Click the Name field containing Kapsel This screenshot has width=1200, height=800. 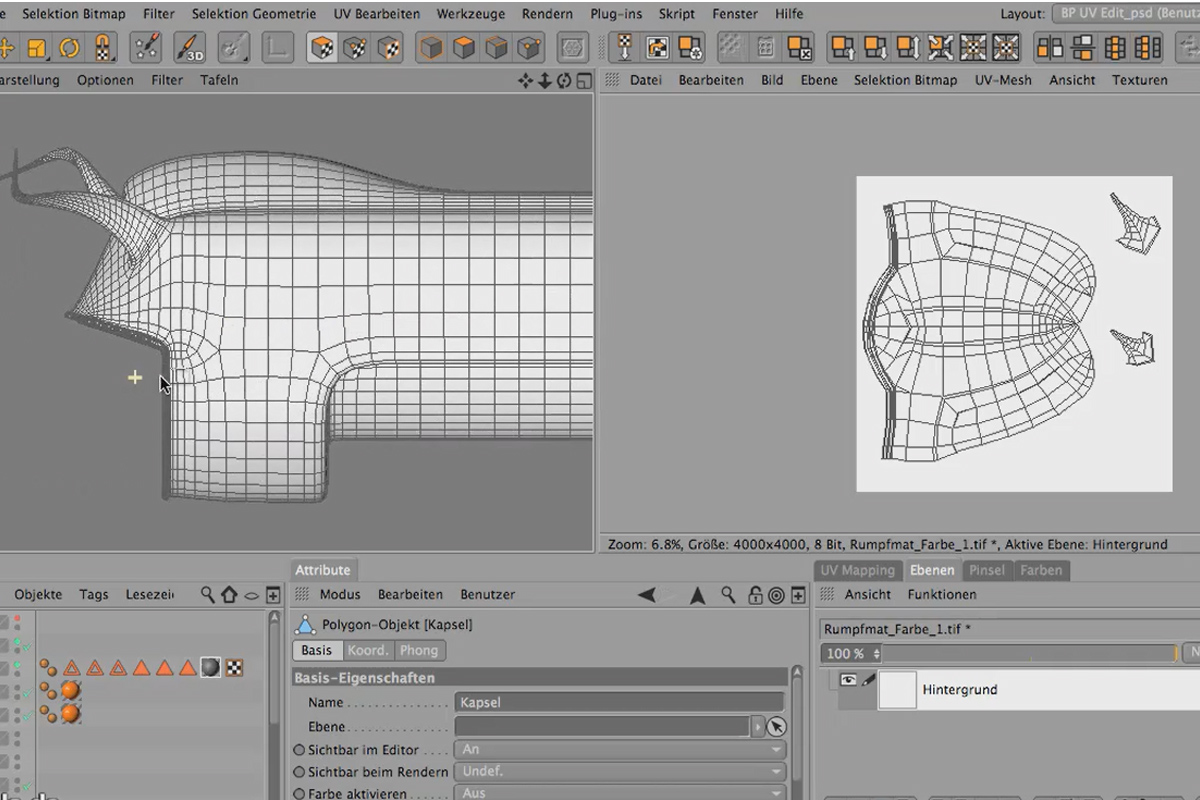point(619,703)
